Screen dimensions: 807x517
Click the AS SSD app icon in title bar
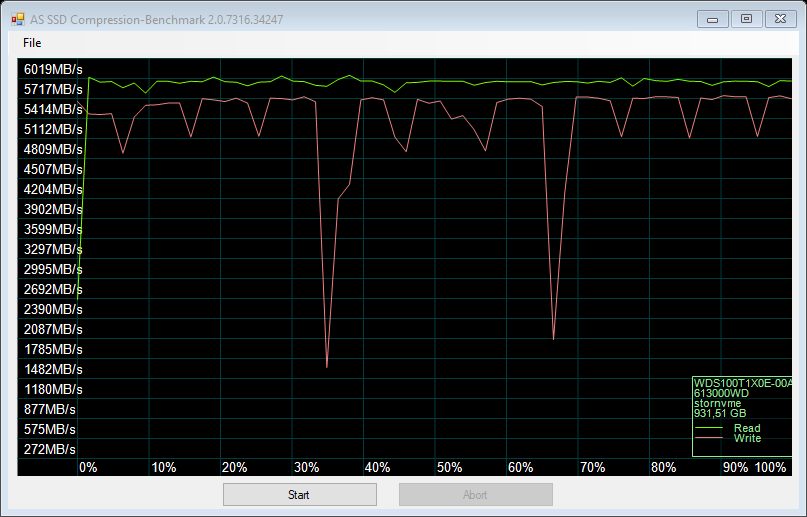pyautogui.click(x=16, y=19)
